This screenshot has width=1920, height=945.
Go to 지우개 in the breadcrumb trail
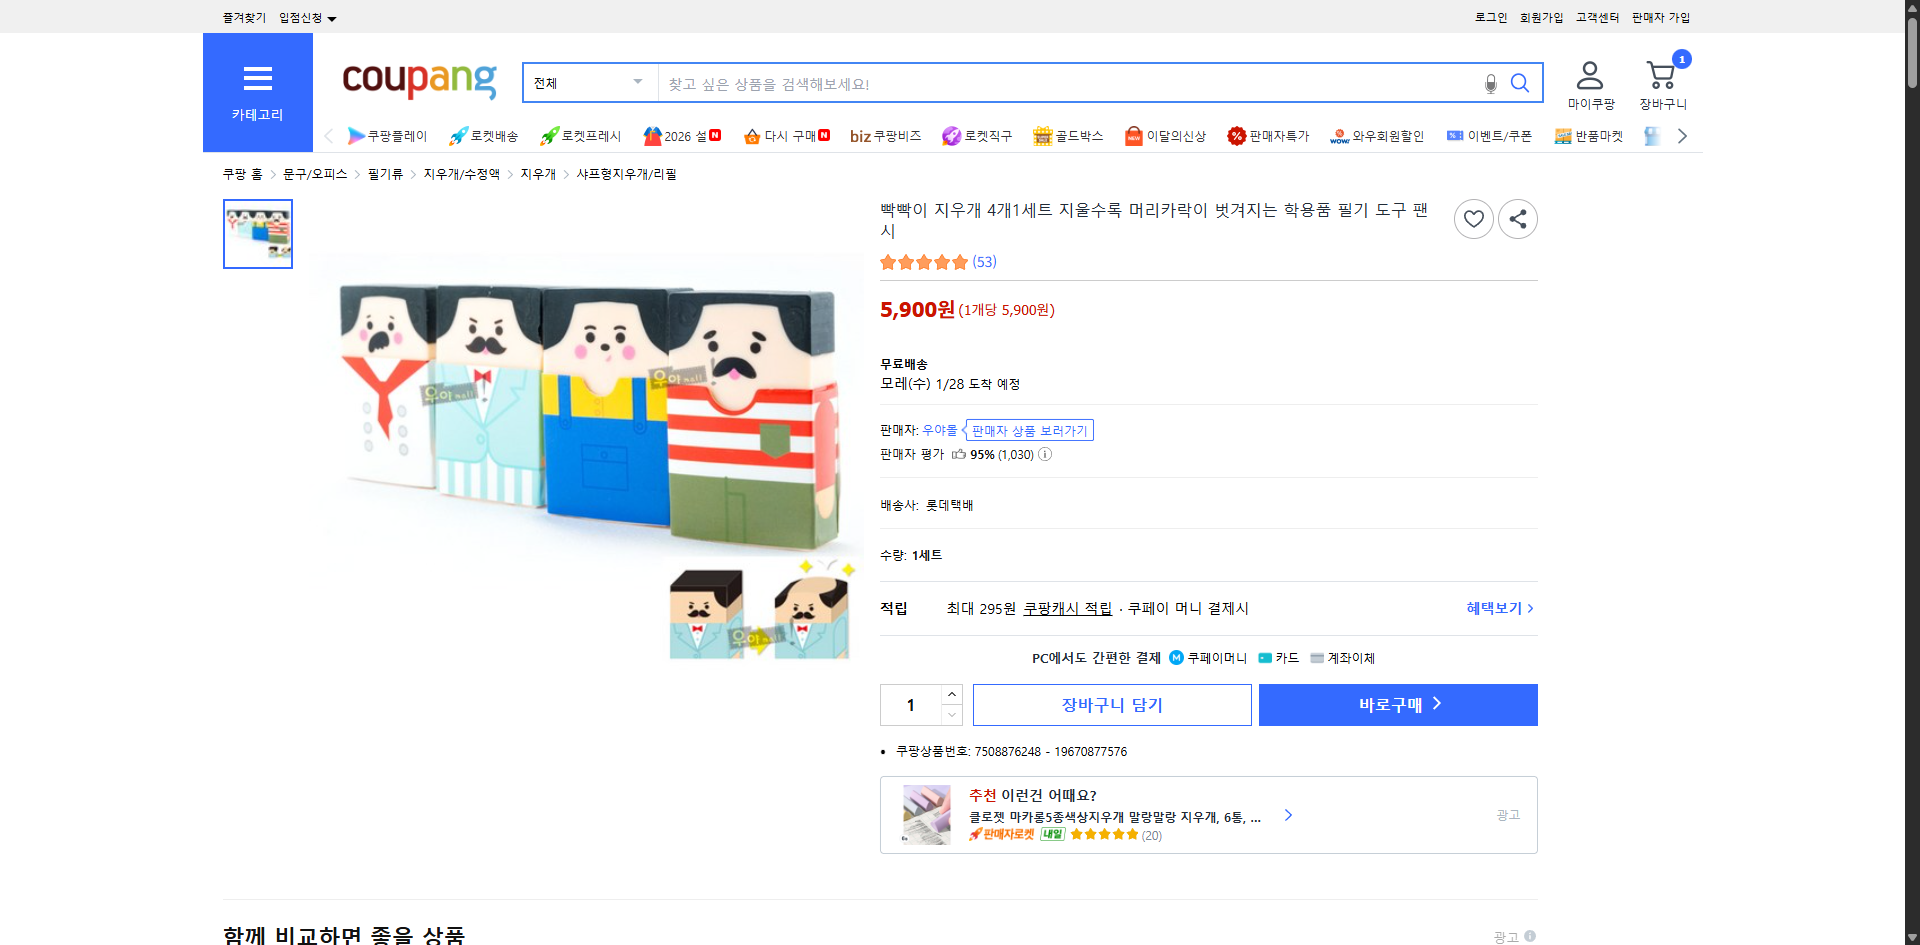pos(537,173)
